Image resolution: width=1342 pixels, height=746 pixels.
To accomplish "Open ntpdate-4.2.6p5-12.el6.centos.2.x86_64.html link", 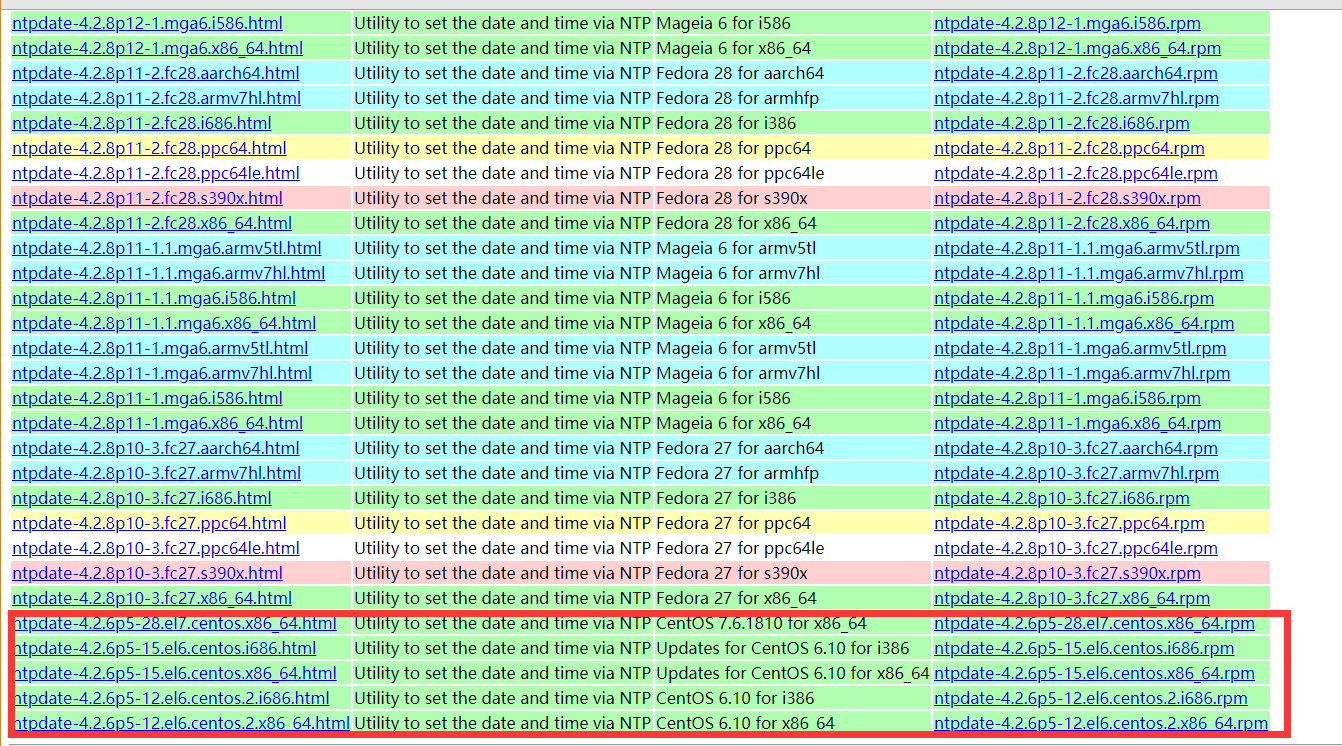I will tap(182, 723).
